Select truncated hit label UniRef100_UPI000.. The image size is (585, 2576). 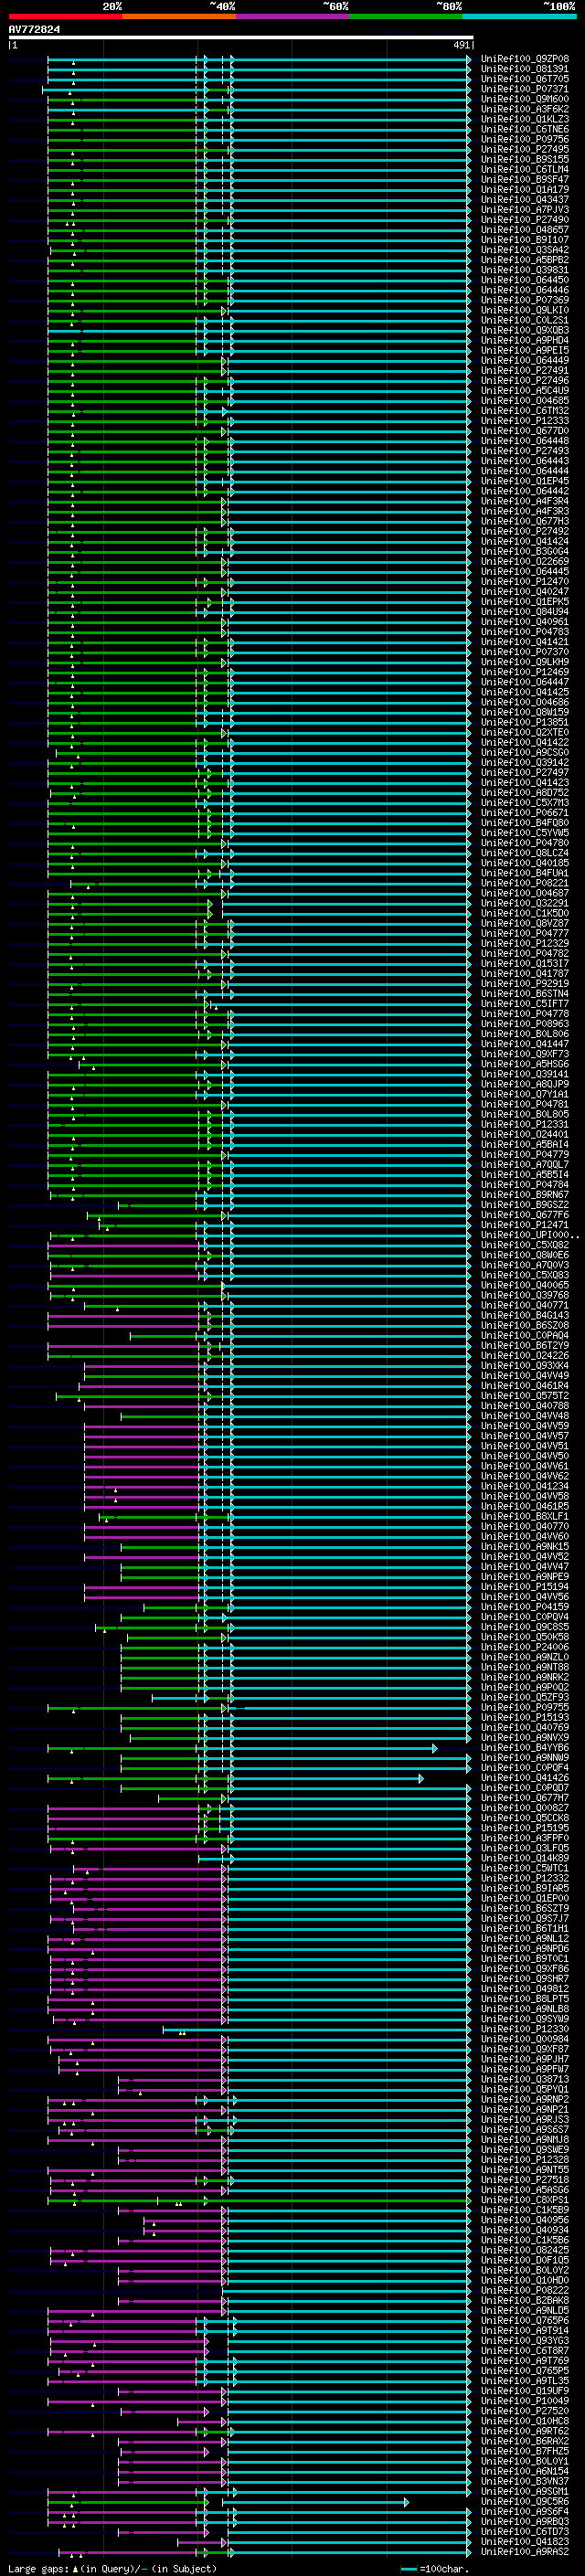(528, 1235)
